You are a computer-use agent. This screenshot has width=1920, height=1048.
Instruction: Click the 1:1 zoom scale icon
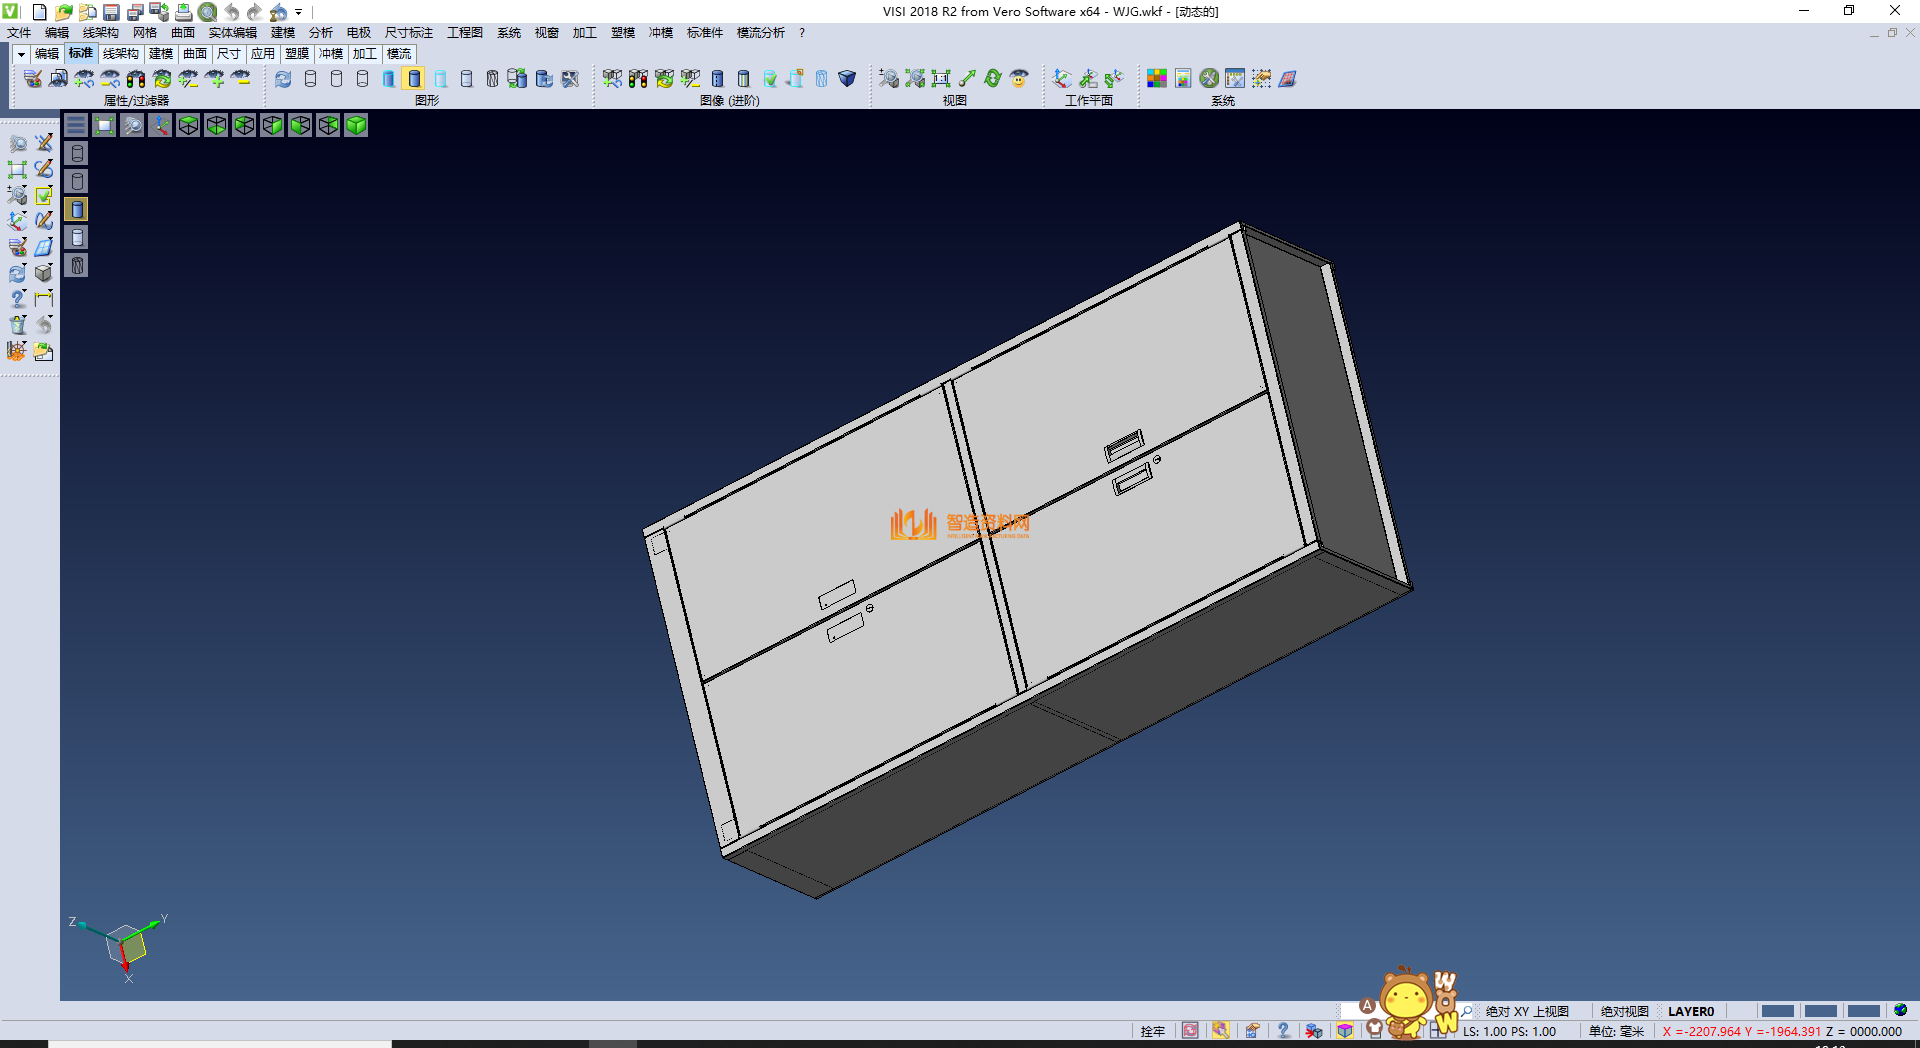(941, 79)
